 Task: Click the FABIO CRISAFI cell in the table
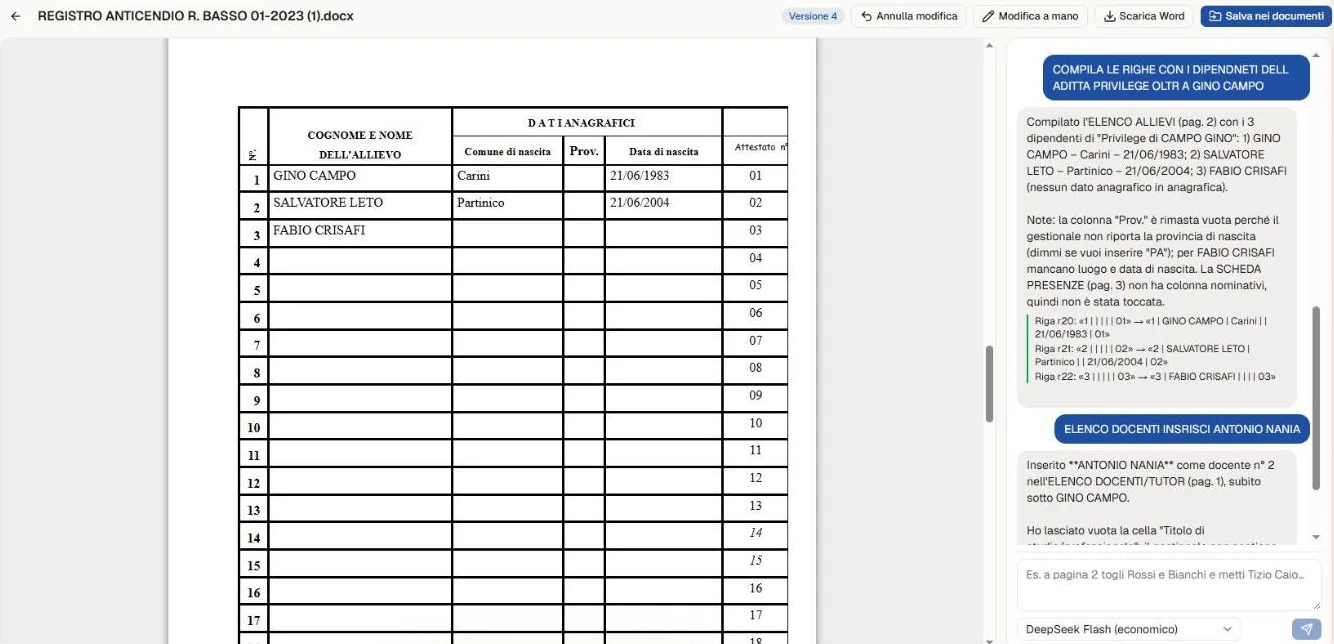coord(361,233)
